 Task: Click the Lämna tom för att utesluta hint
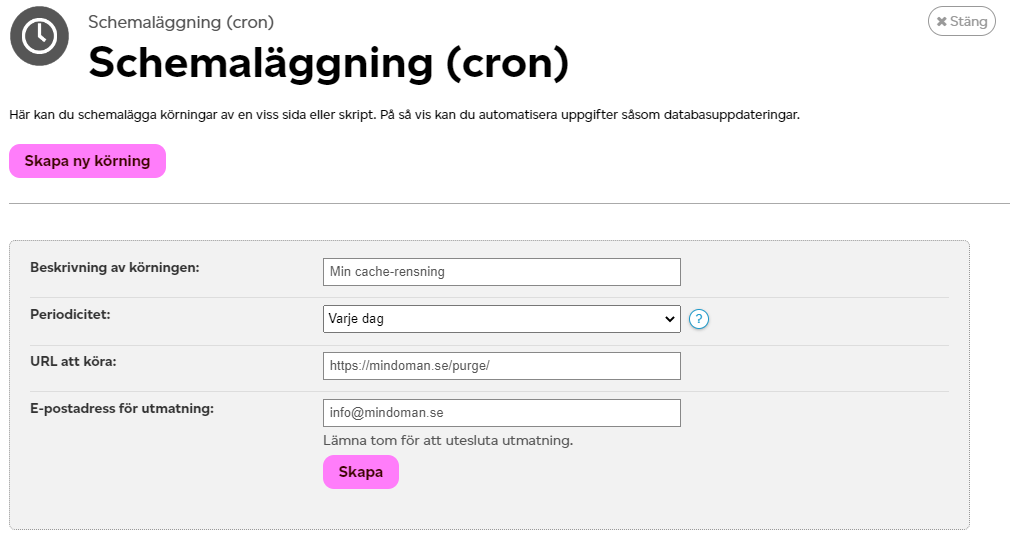pyautogui.click(x=448, y=440)
